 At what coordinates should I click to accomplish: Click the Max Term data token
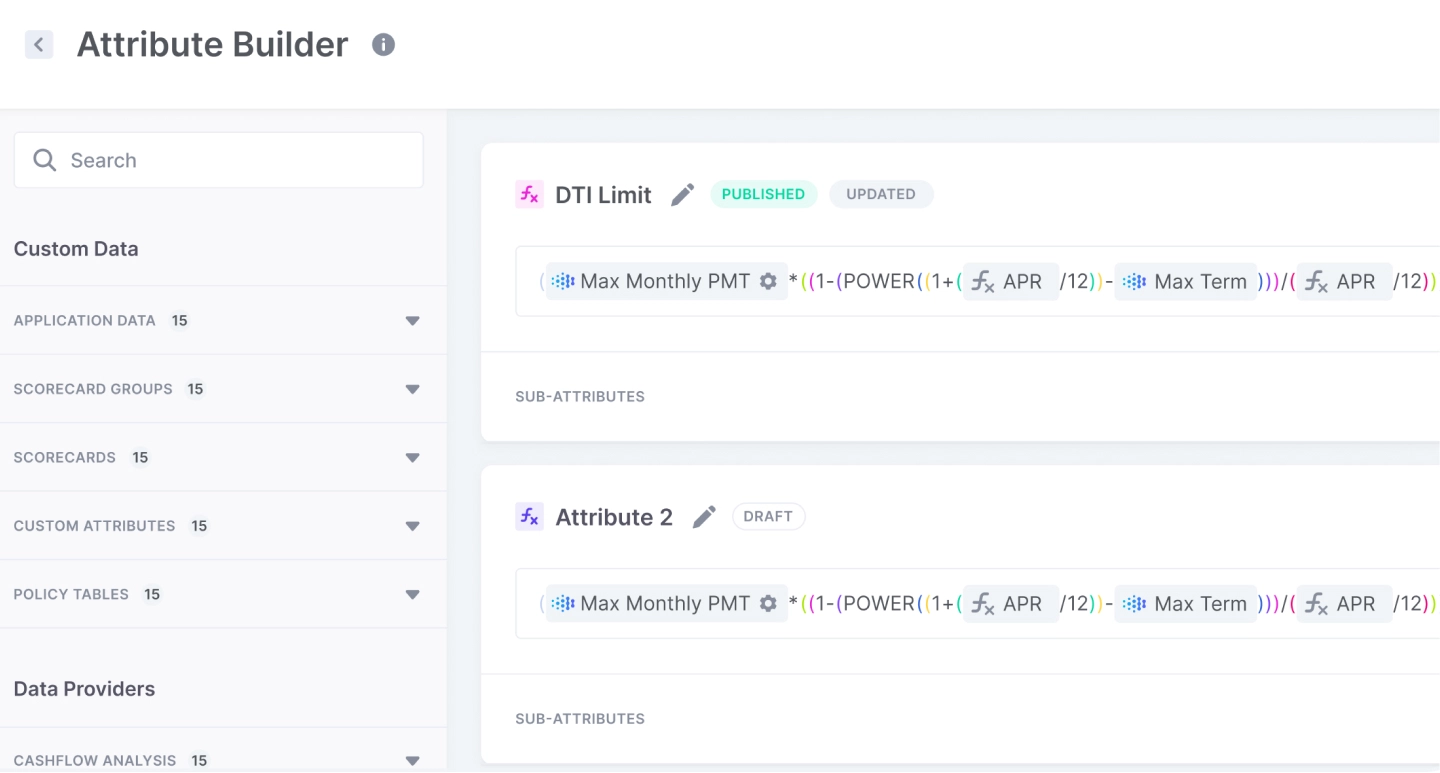point(1185,281)
